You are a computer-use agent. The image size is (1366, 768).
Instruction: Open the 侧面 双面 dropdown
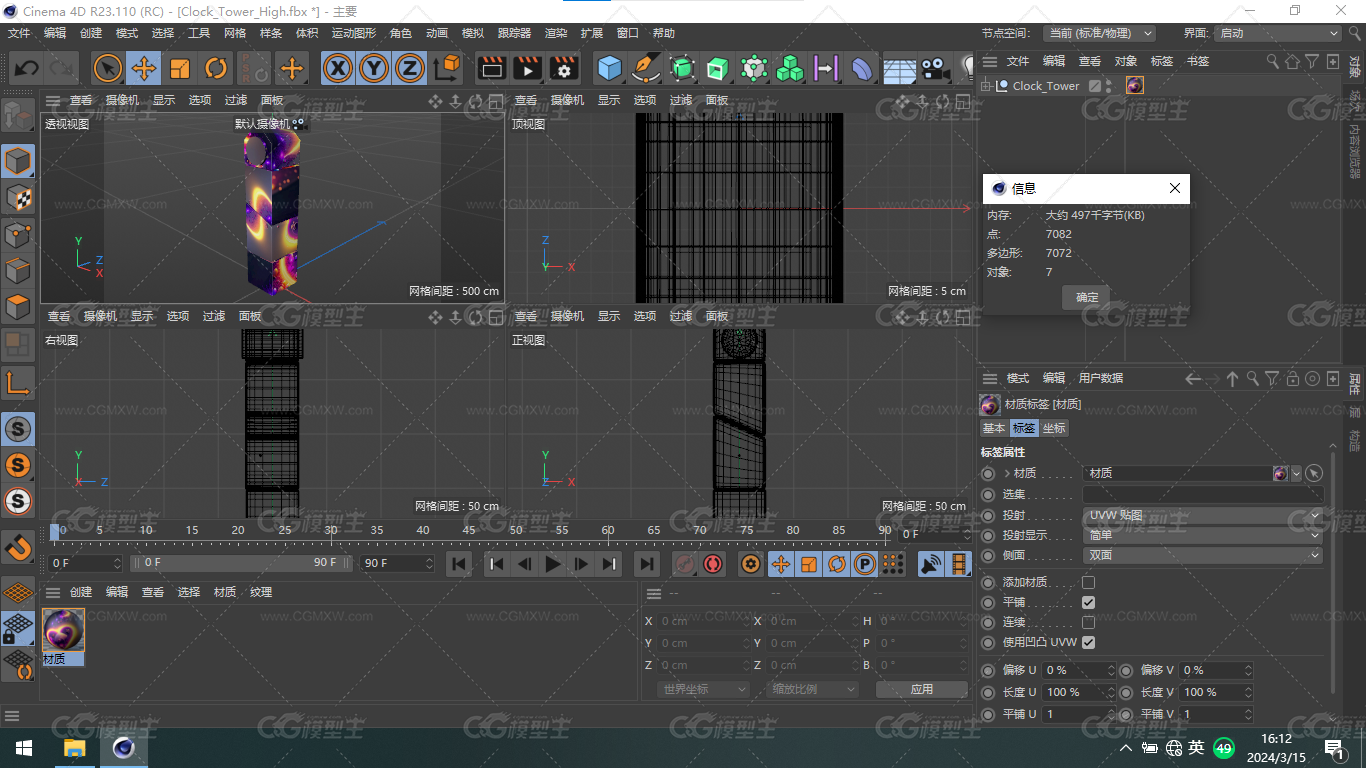pos(1203,555)
